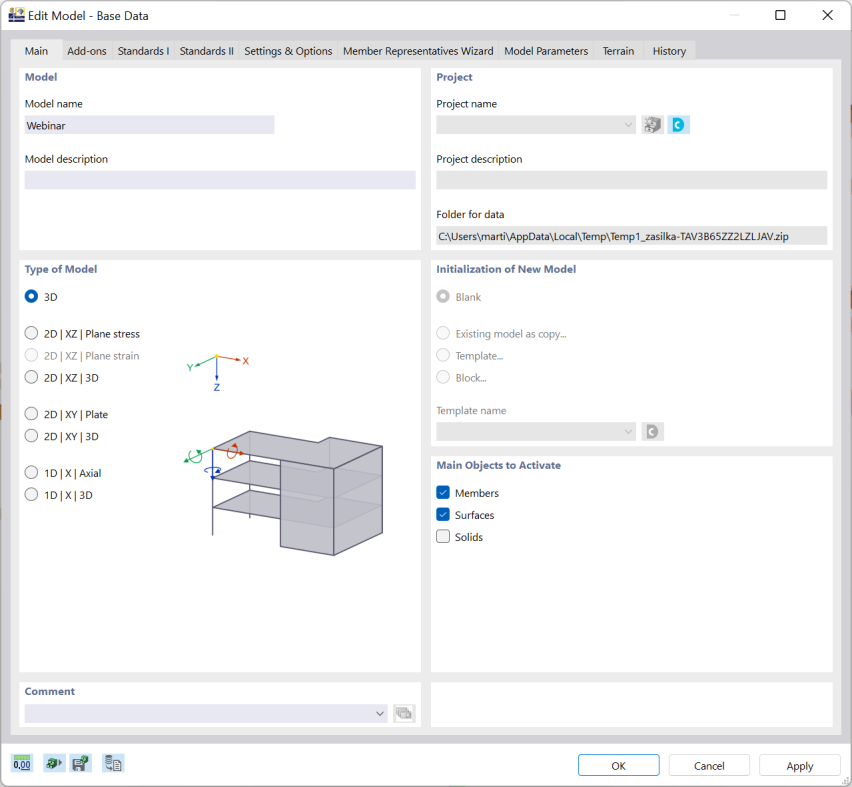The image size is (852, 787).
Task: Open the units and decimal places settings
Action: pyautogui.click(x=20, y=763)
